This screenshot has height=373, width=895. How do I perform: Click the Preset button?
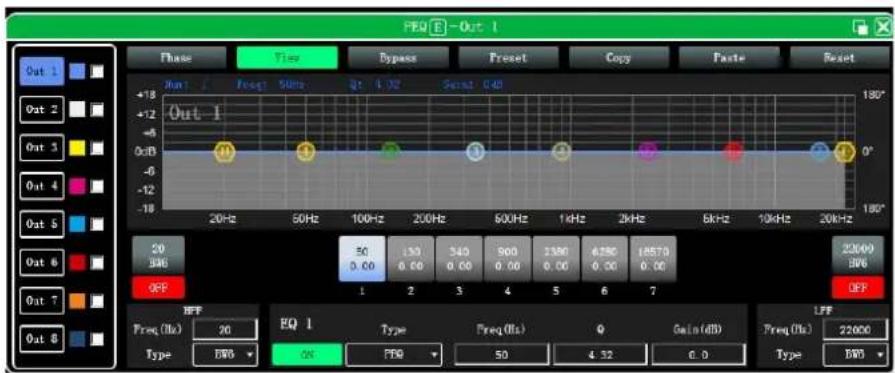(x=508, y=58)
